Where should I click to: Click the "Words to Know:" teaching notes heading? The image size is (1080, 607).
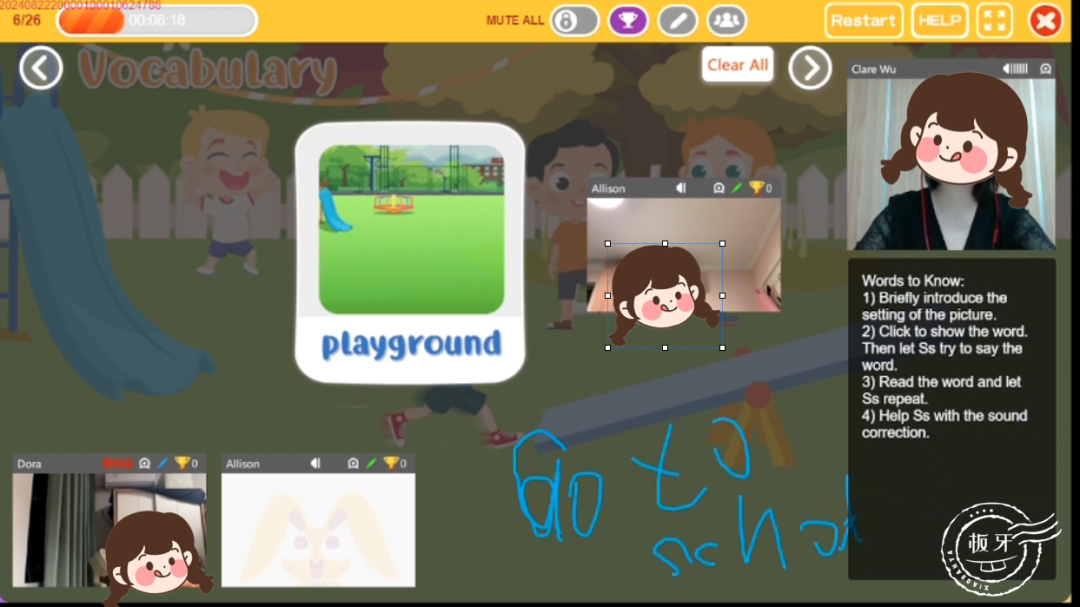pyautogui.click(x=913, y=281)
